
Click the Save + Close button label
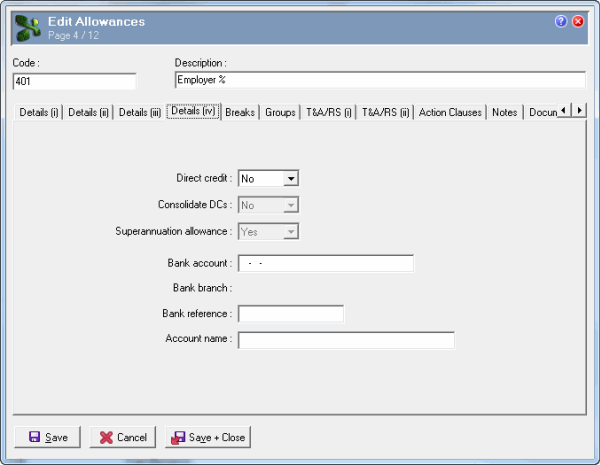pyautogui.click(x=217, y=437)
